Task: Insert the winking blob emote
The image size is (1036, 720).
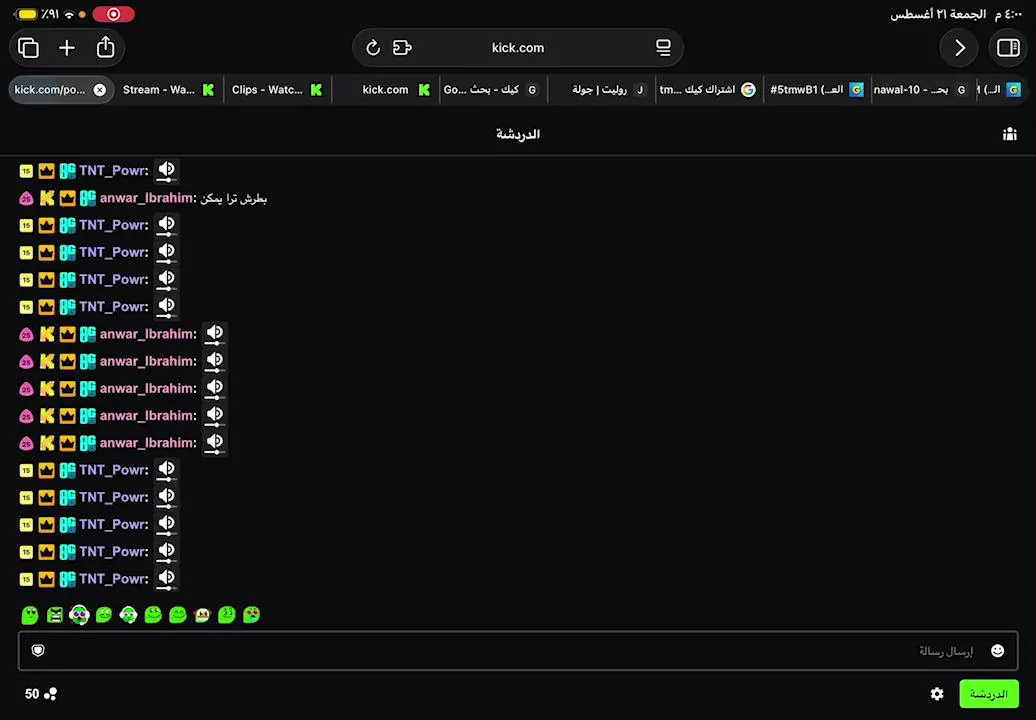Action: 104,615
